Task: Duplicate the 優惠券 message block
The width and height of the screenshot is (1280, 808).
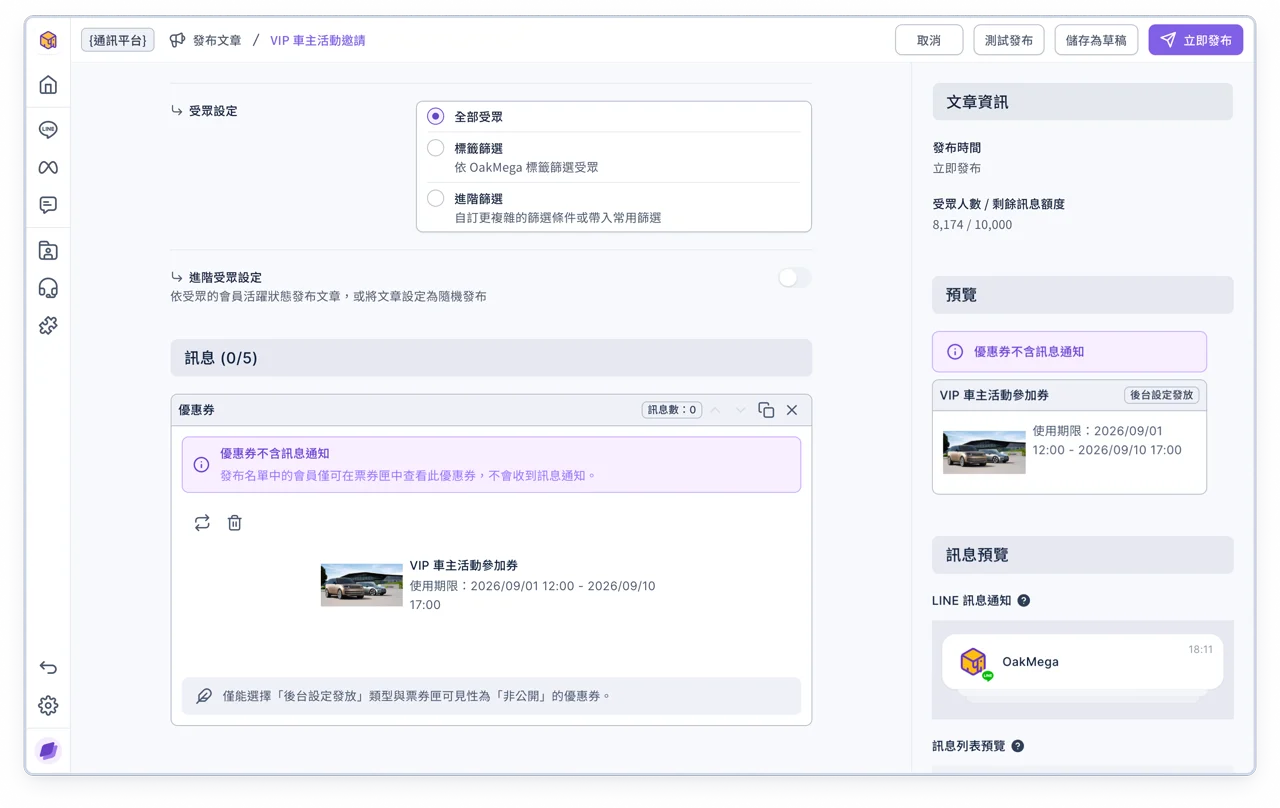Action: [x=766, y=410]
